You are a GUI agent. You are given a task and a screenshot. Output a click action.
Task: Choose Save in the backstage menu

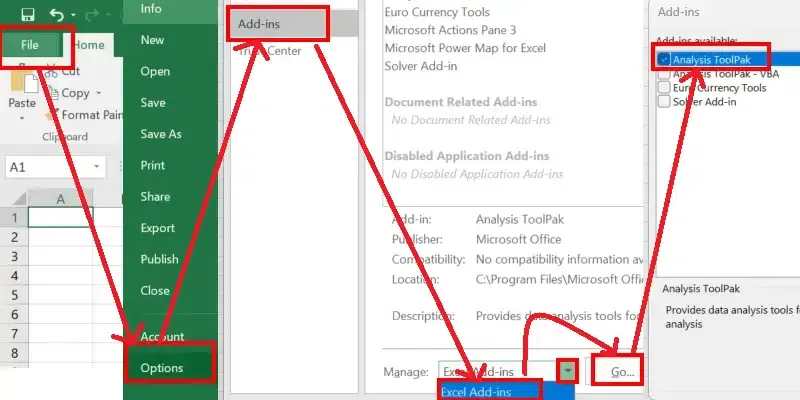pos(153,103)
